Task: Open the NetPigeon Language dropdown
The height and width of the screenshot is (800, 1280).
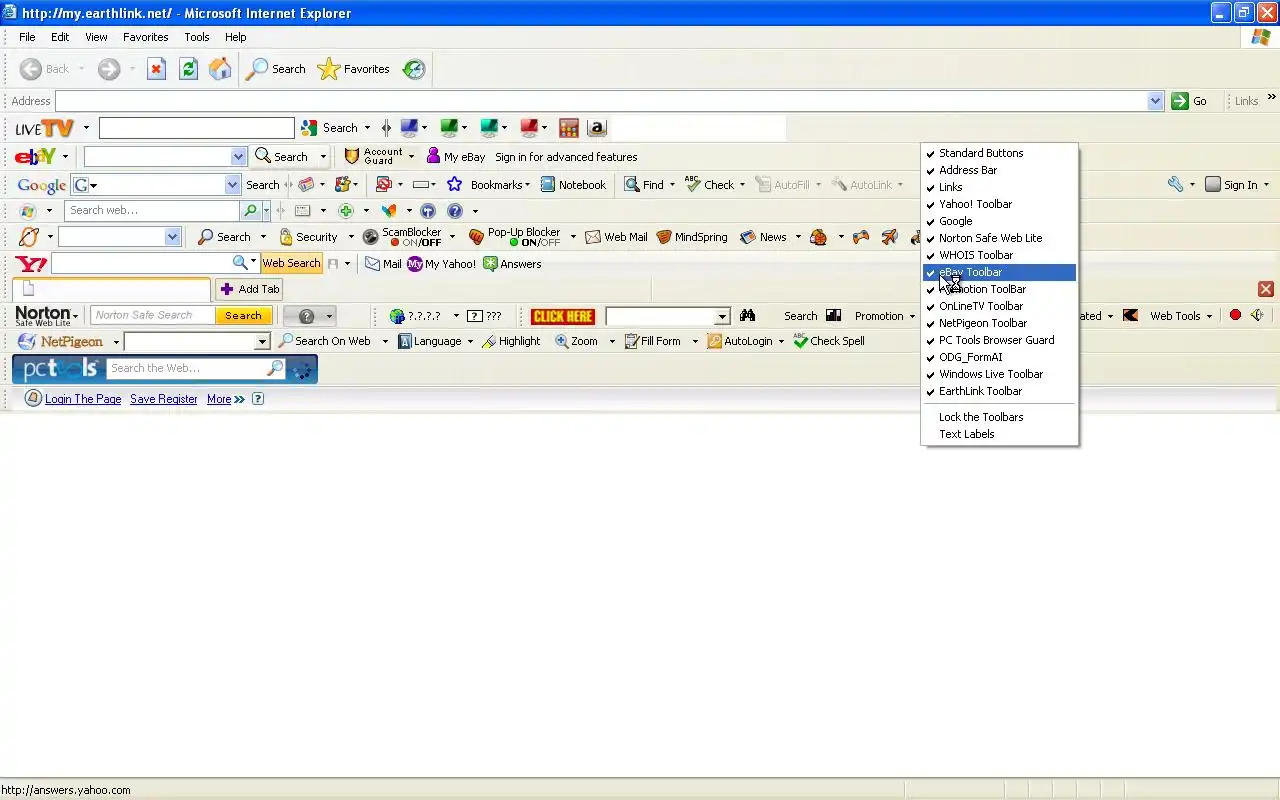Action: [x=470, y=341]
